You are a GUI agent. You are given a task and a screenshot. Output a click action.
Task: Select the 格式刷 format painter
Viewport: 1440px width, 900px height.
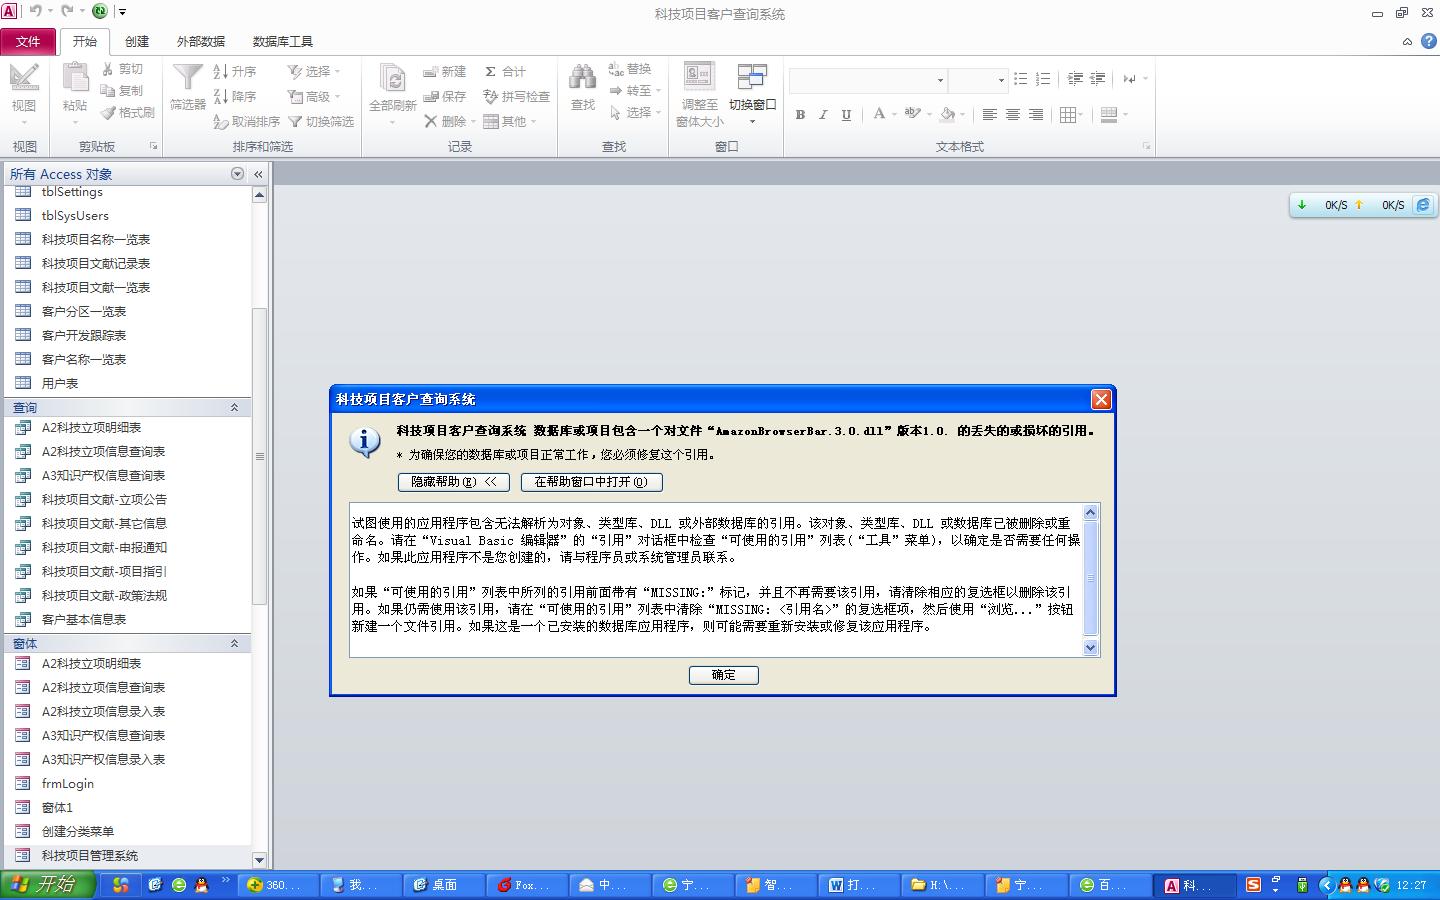click(x=127, y=113)
